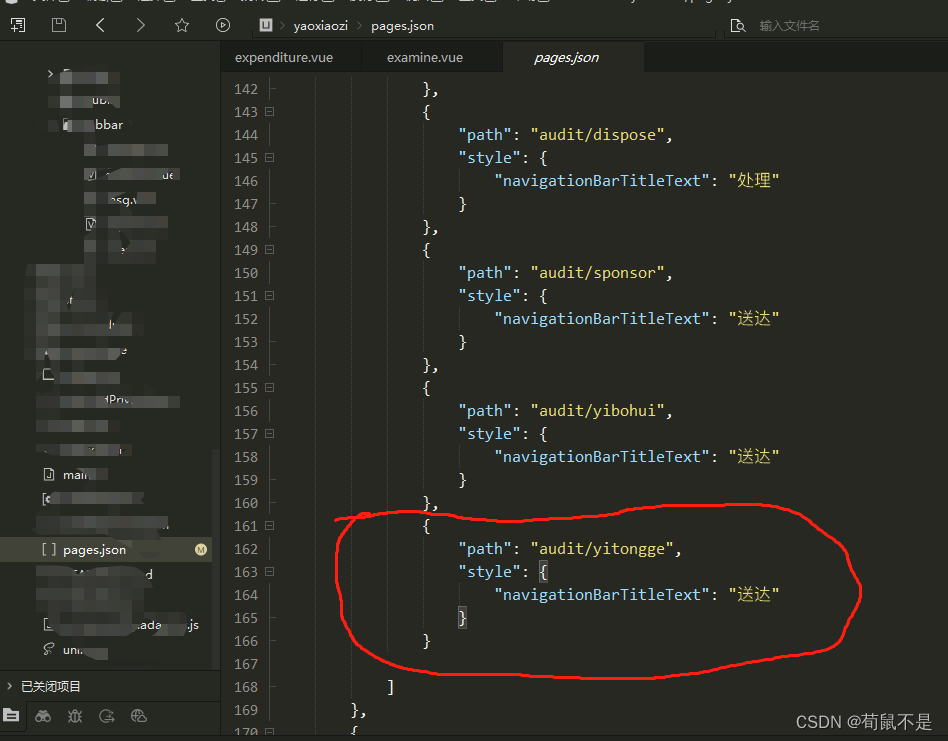Switch to the expenditure.vue tab
The width and height of the screenshot is (948, 741).
(x=291, y=57)
